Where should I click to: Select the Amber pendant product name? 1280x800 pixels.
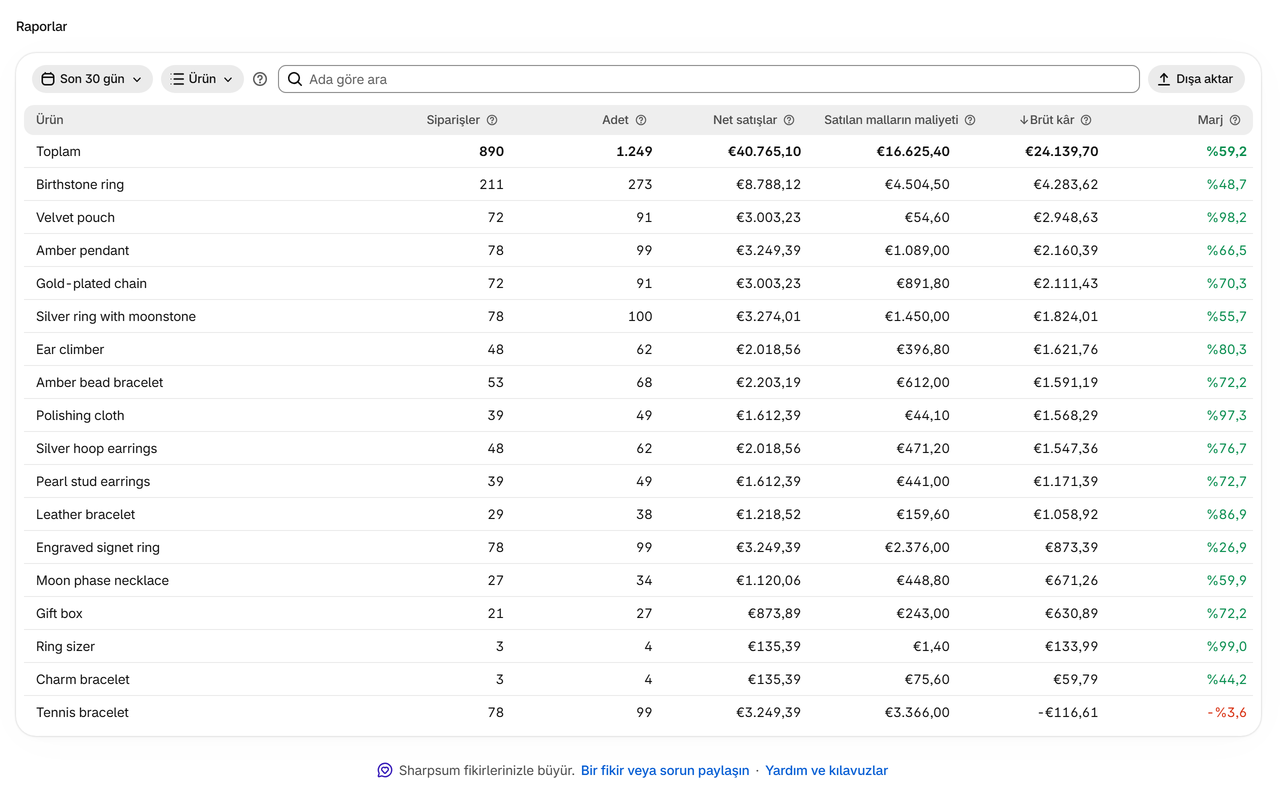[x=83, y=250]
